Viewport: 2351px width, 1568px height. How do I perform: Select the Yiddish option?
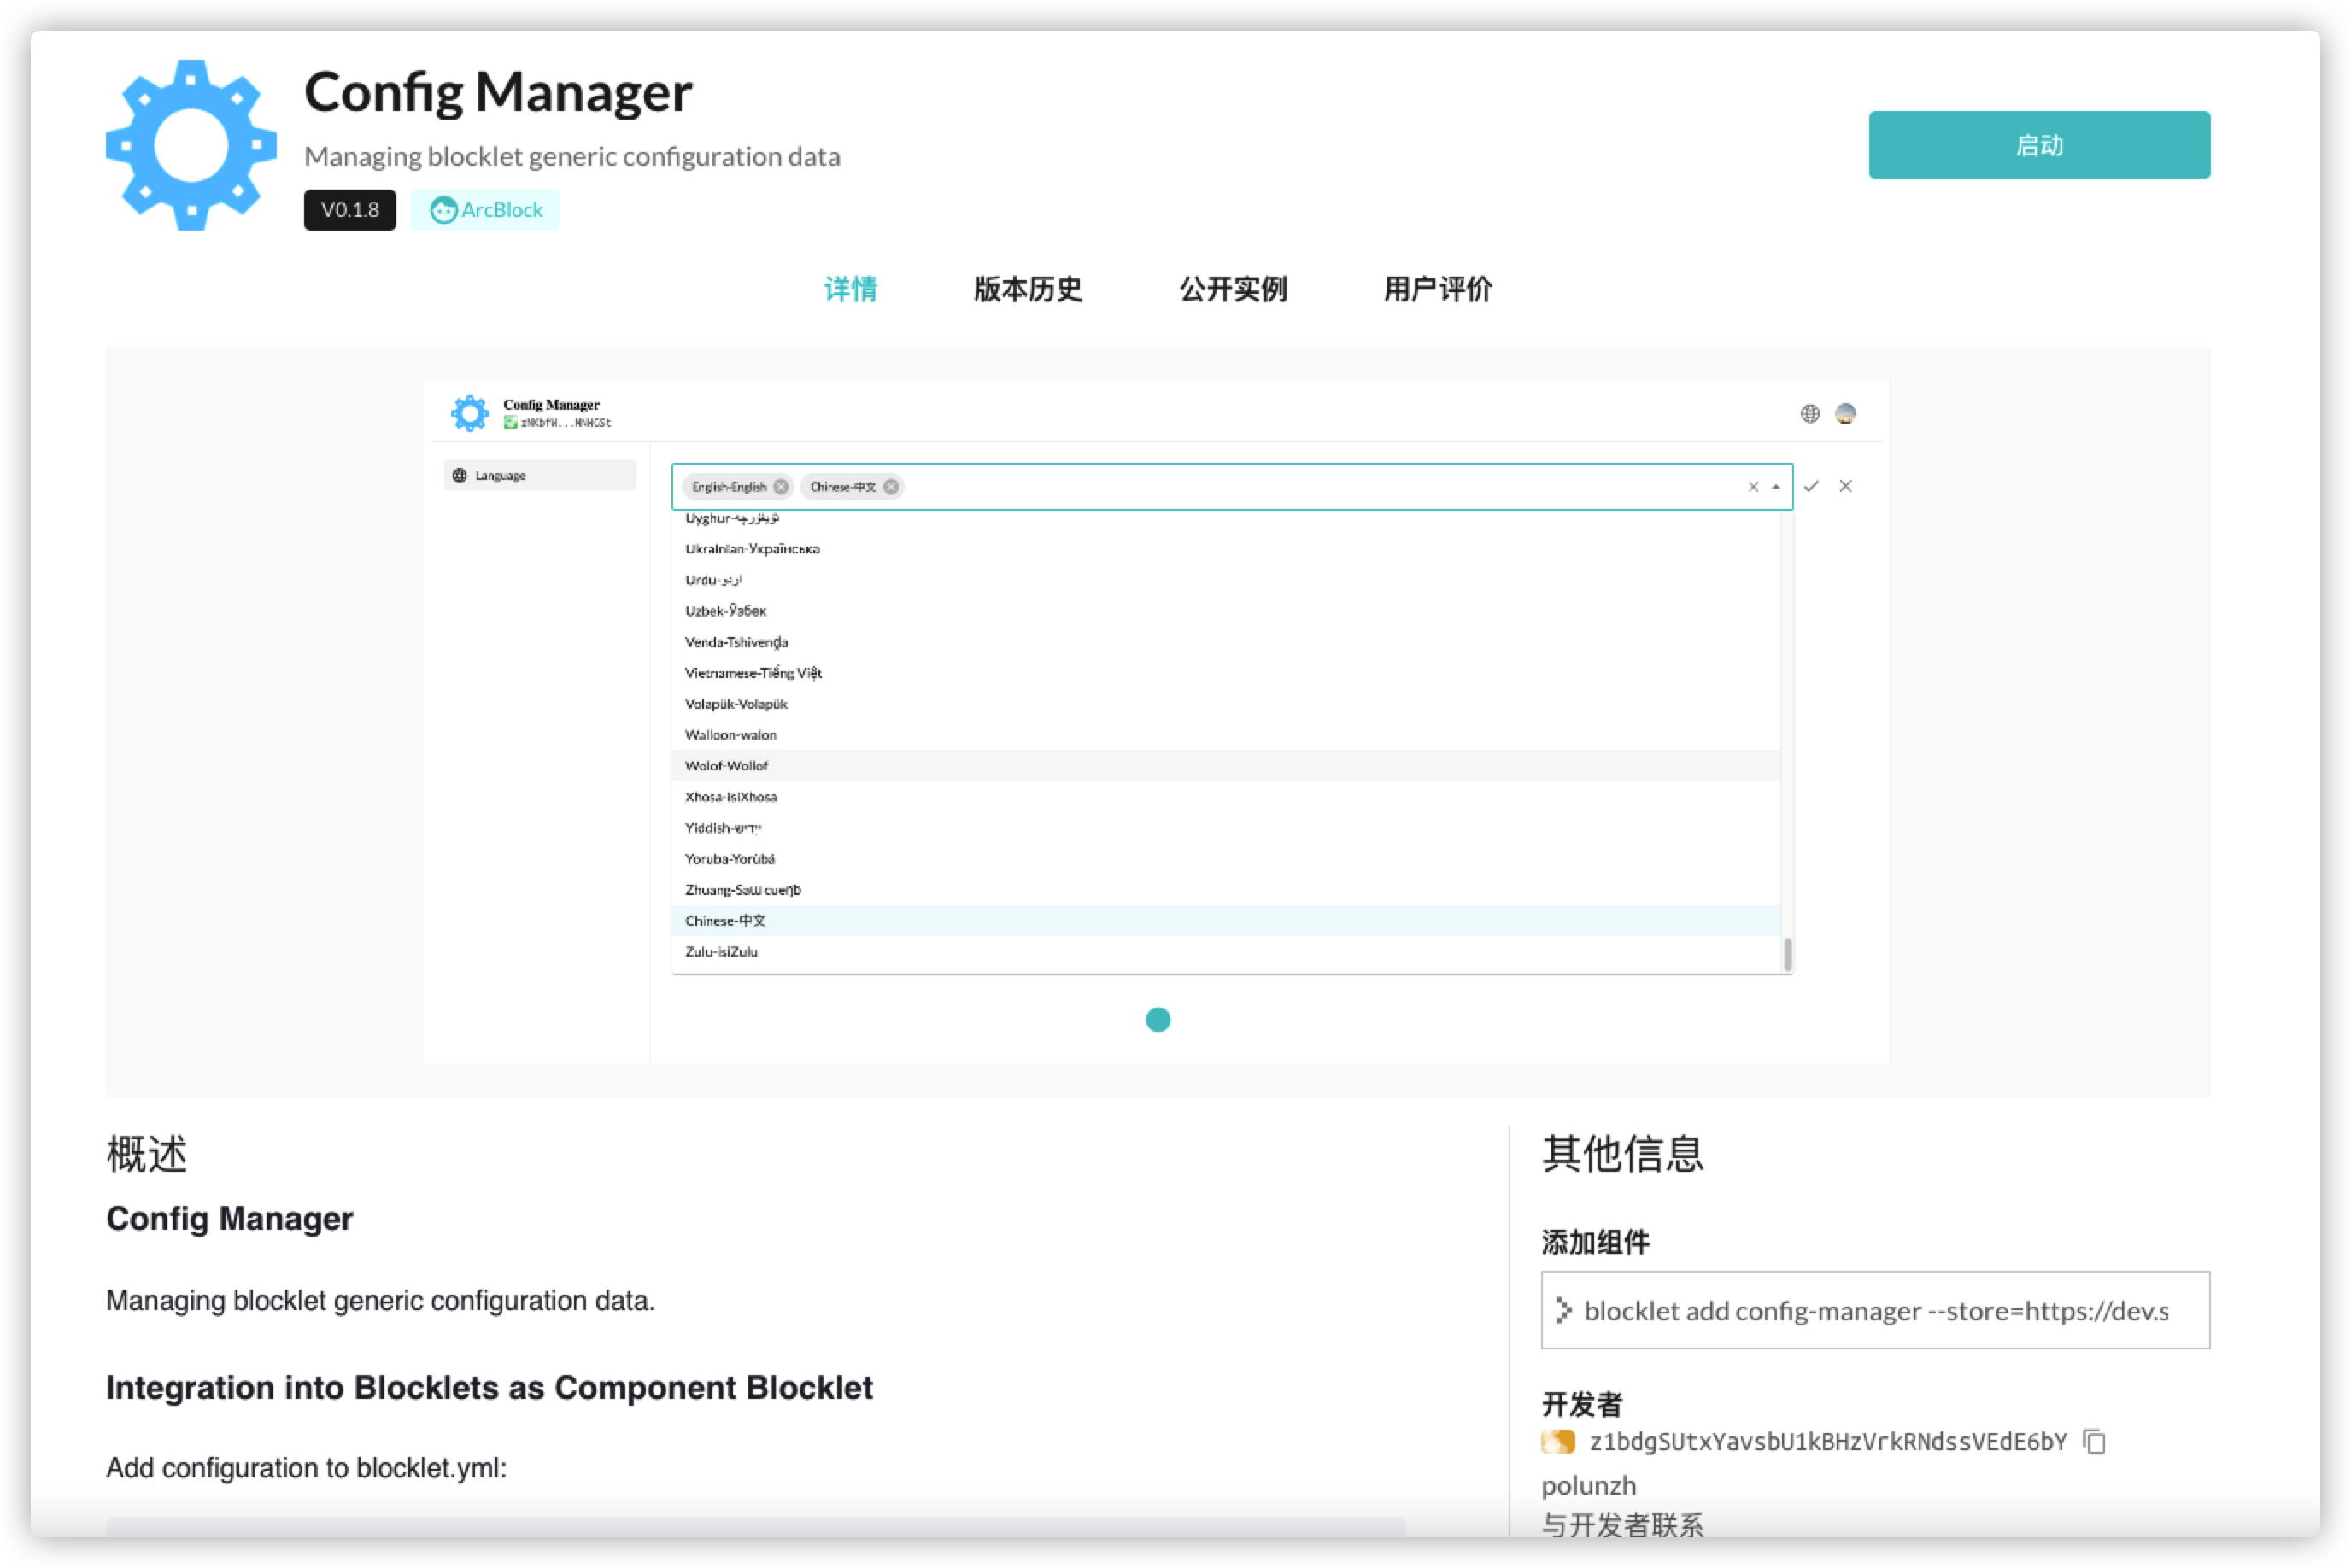click(1226, 828)
